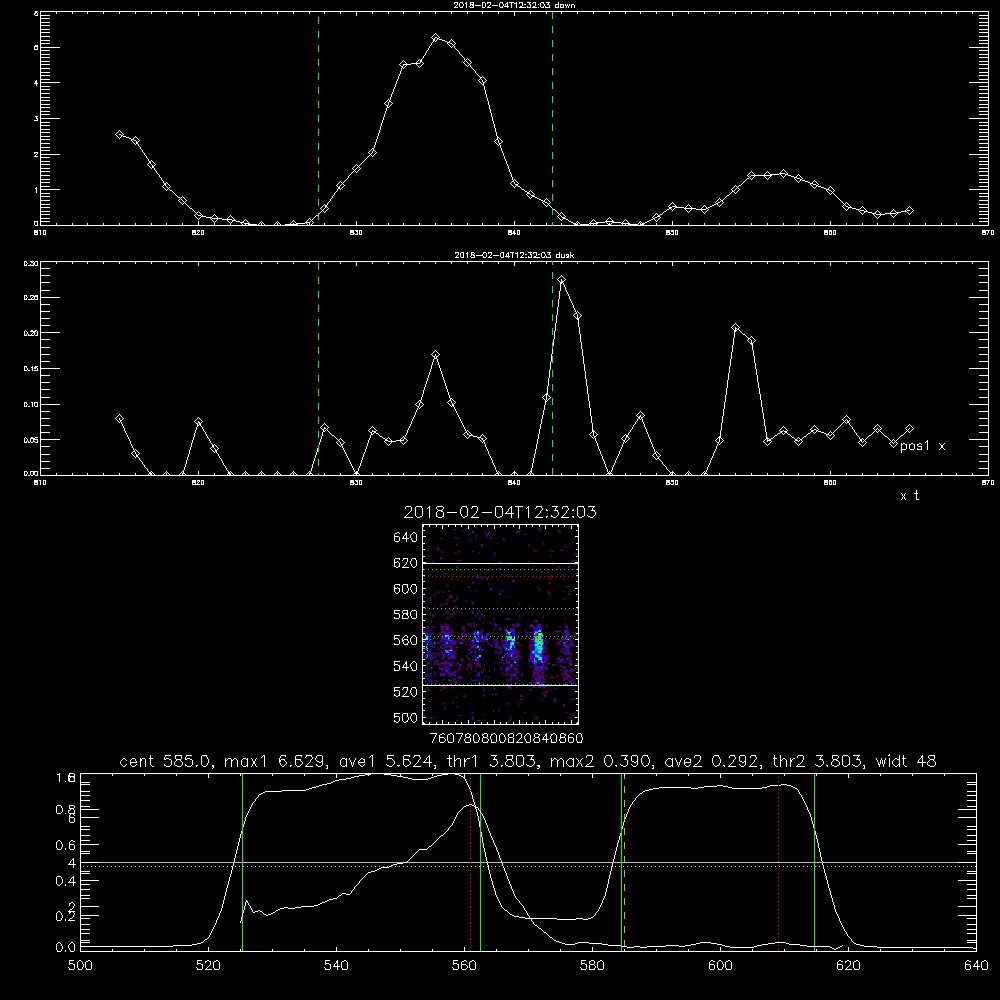1000x1000 pixels.
Task: Click the "2018-02-04T12:32:03 dusk" plot title
Action: point(514,255)
